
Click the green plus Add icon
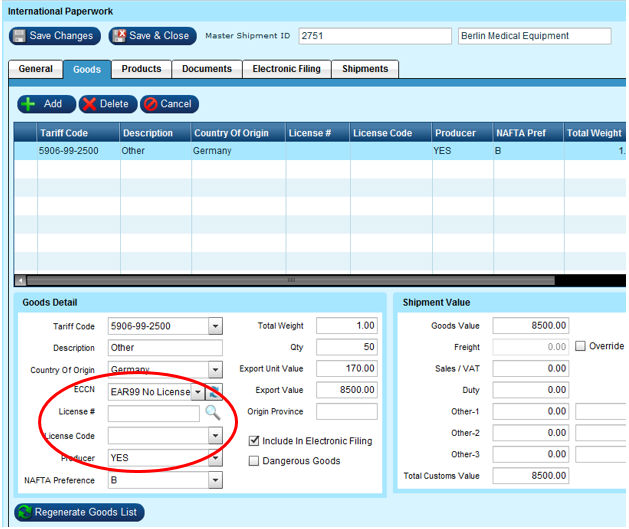(x=28, y=104)
